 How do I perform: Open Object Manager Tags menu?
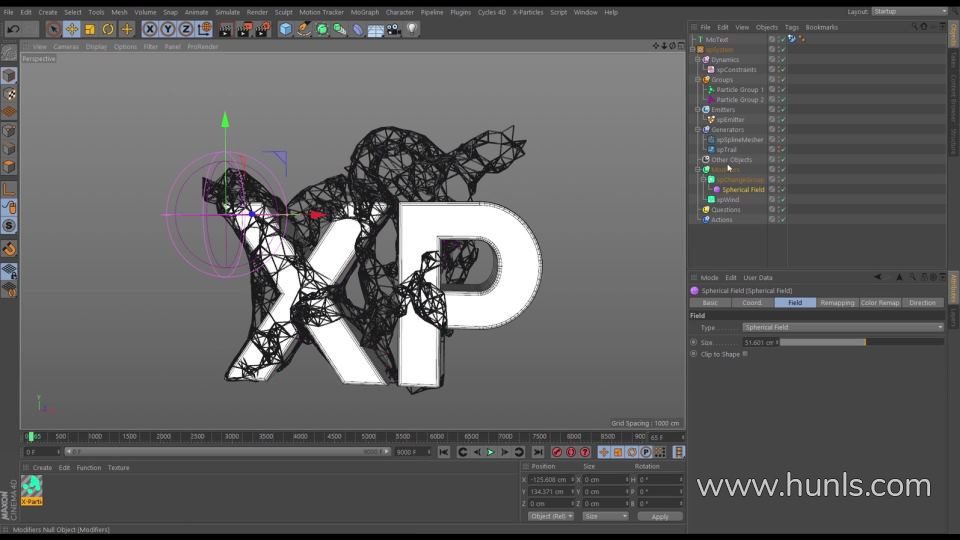(x=792, y=27)
